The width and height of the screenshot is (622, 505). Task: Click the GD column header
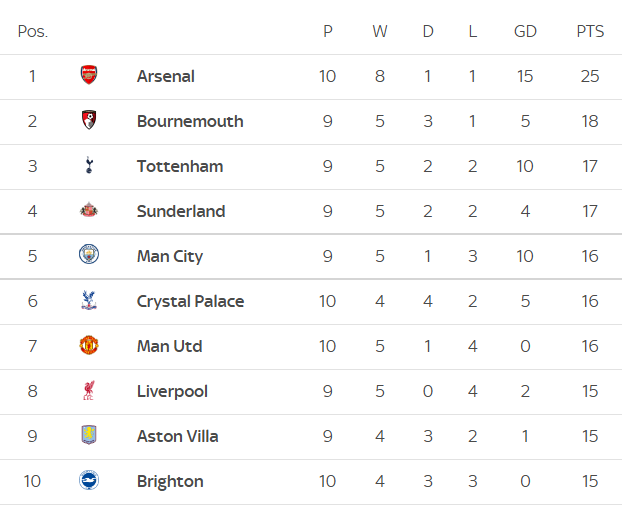click(525, 31)
